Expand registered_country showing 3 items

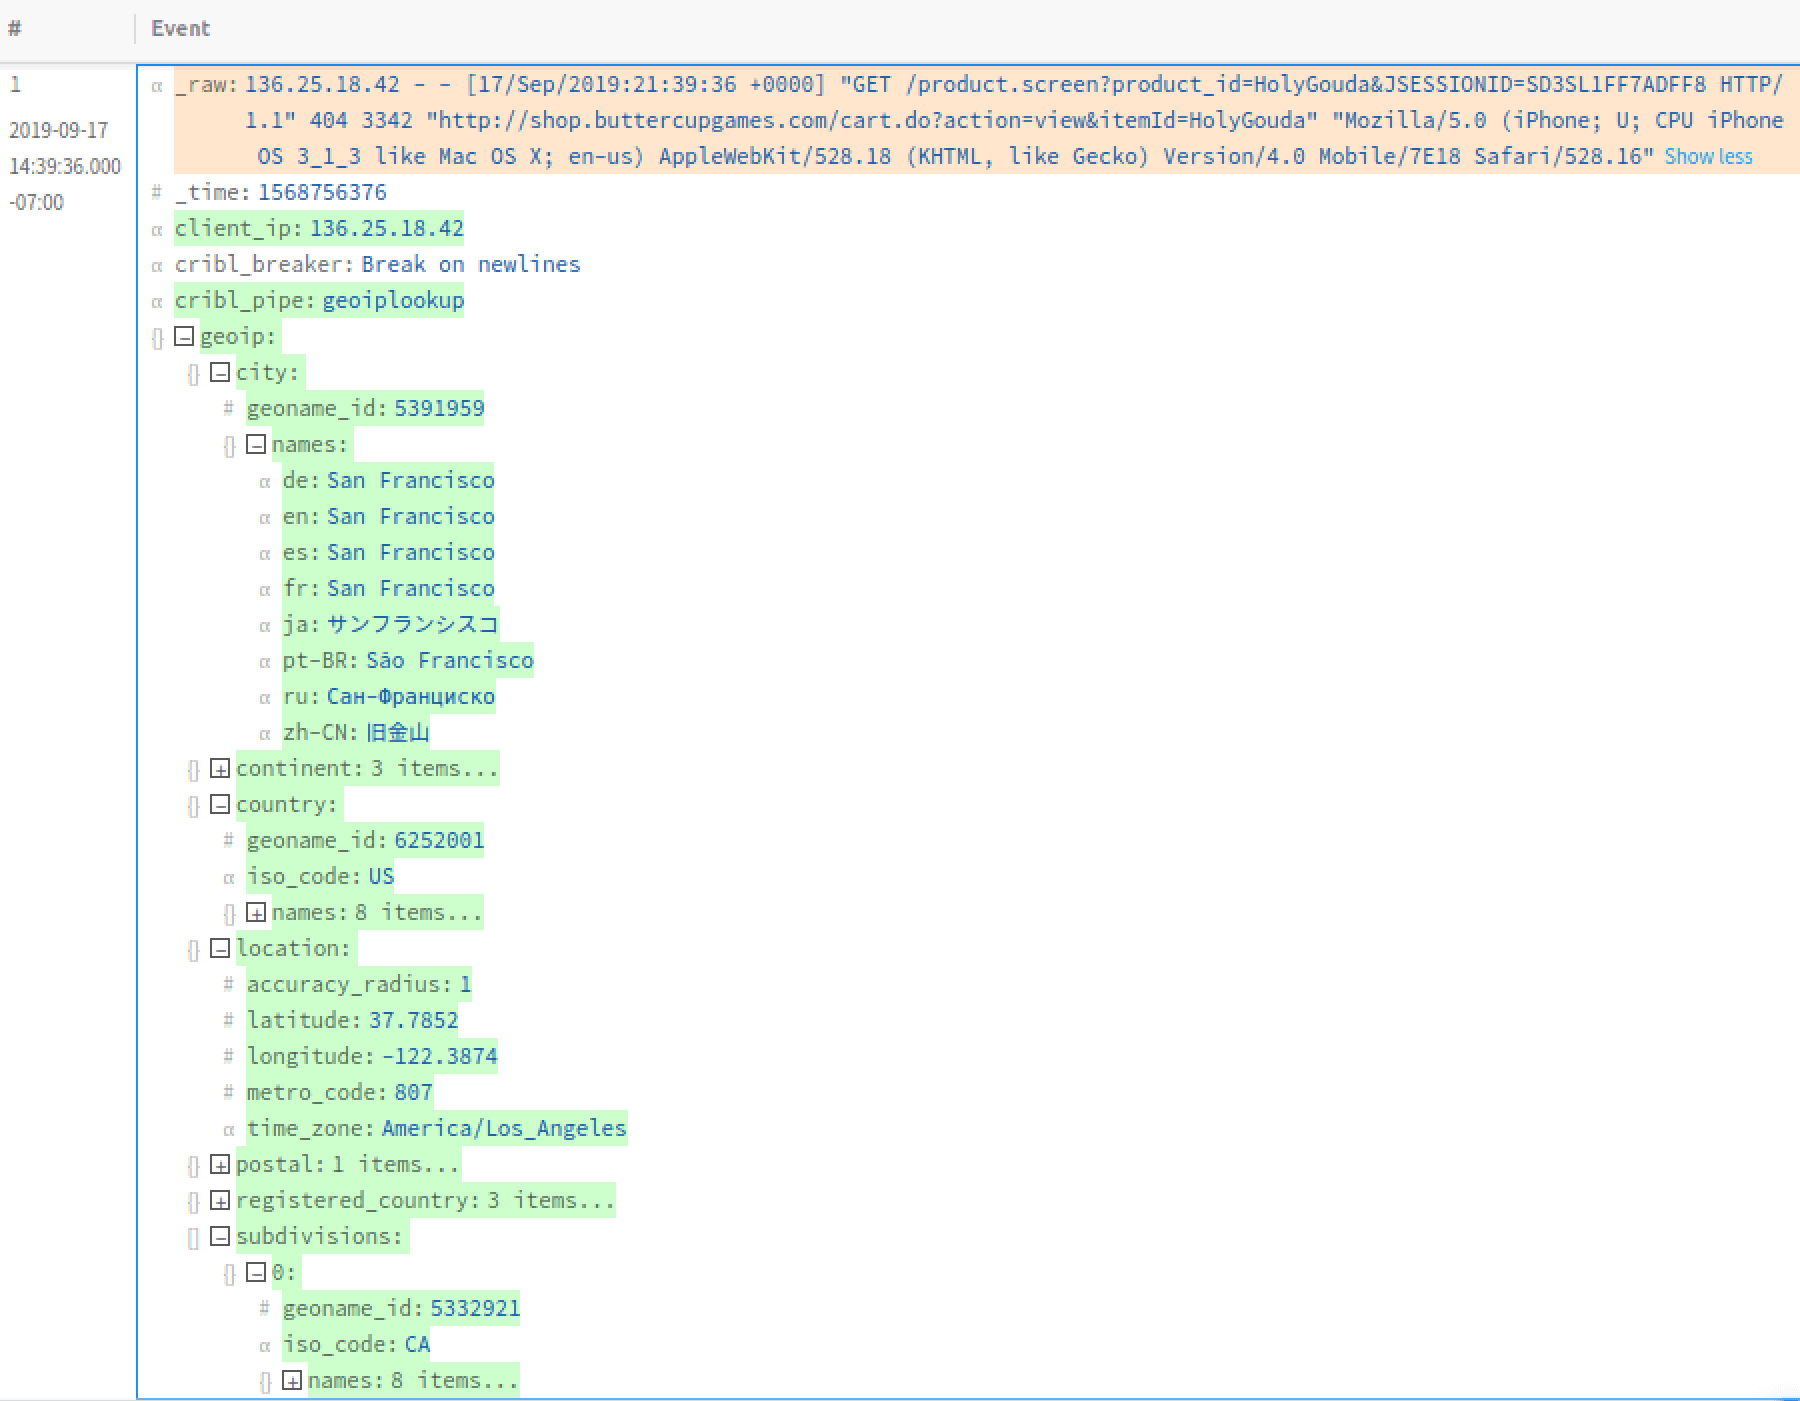pos(219,1200)
